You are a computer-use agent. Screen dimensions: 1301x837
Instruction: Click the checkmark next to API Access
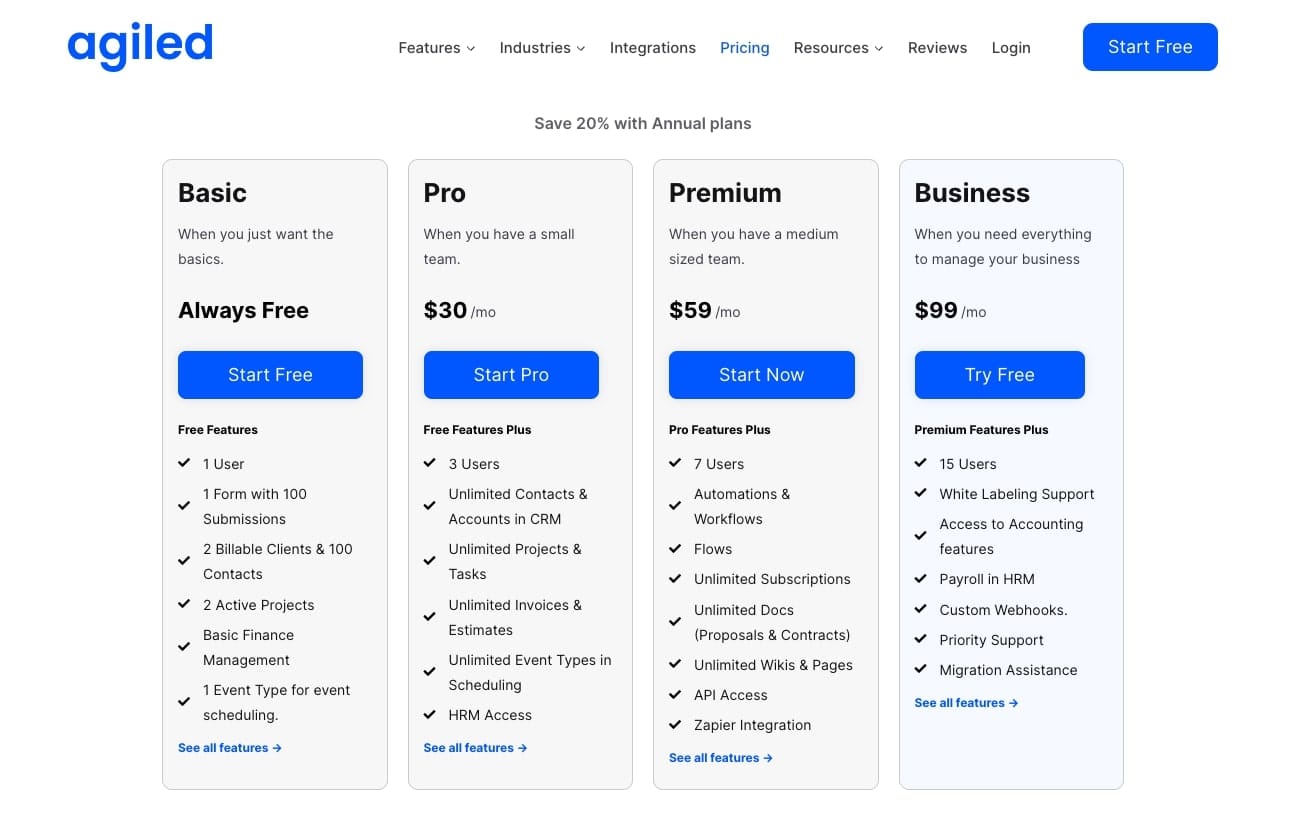[x=676, y=694]
